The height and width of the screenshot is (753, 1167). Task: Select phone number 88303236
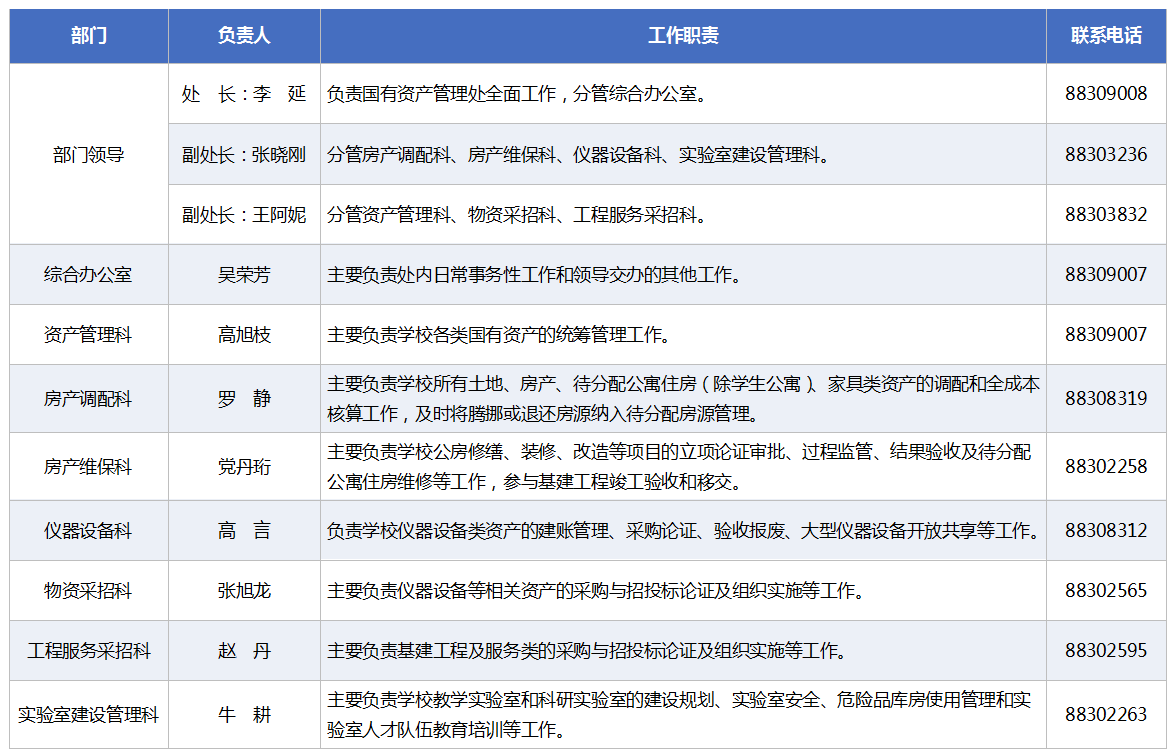(x=1106, y=155)
